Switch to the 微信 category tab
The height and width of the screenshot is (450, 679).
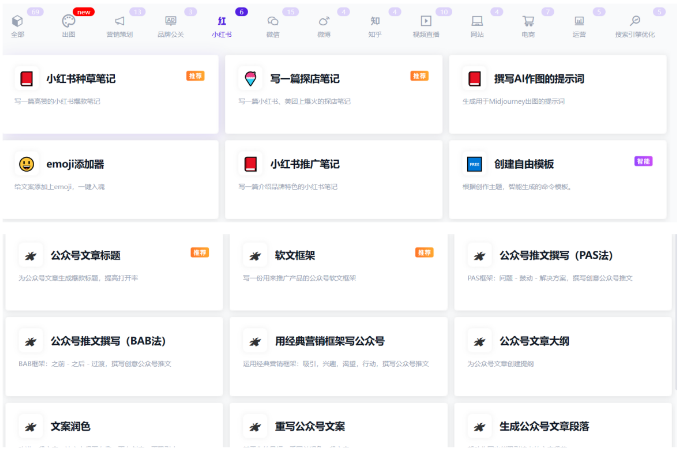pos(273,26)
